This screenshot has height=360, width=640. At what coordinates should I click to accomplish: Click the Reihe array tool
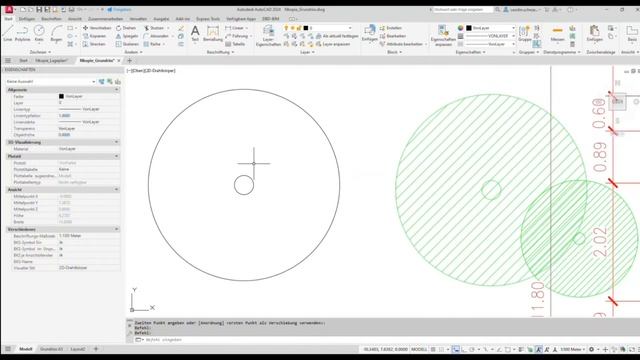click(152, 44)
